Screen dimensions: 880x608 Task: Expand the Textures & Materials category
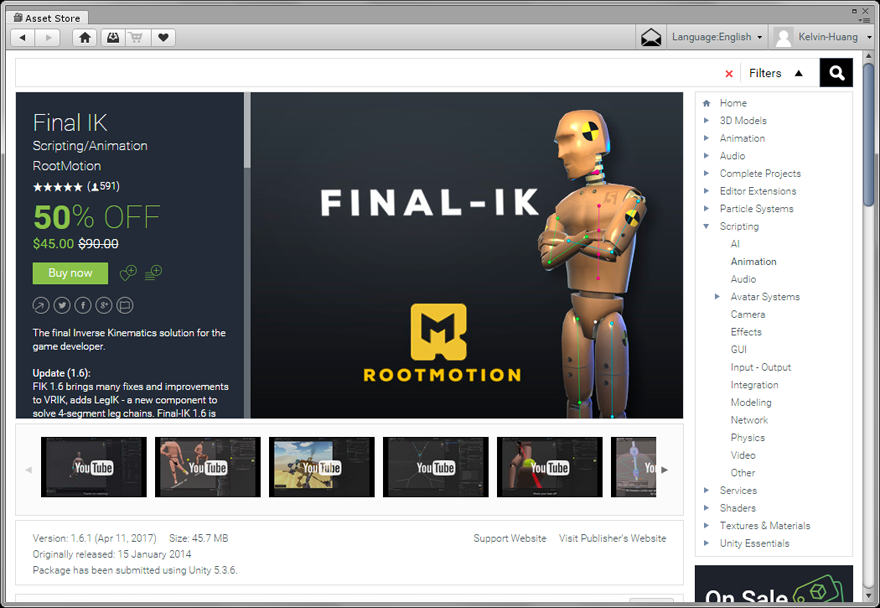(706, 525)
